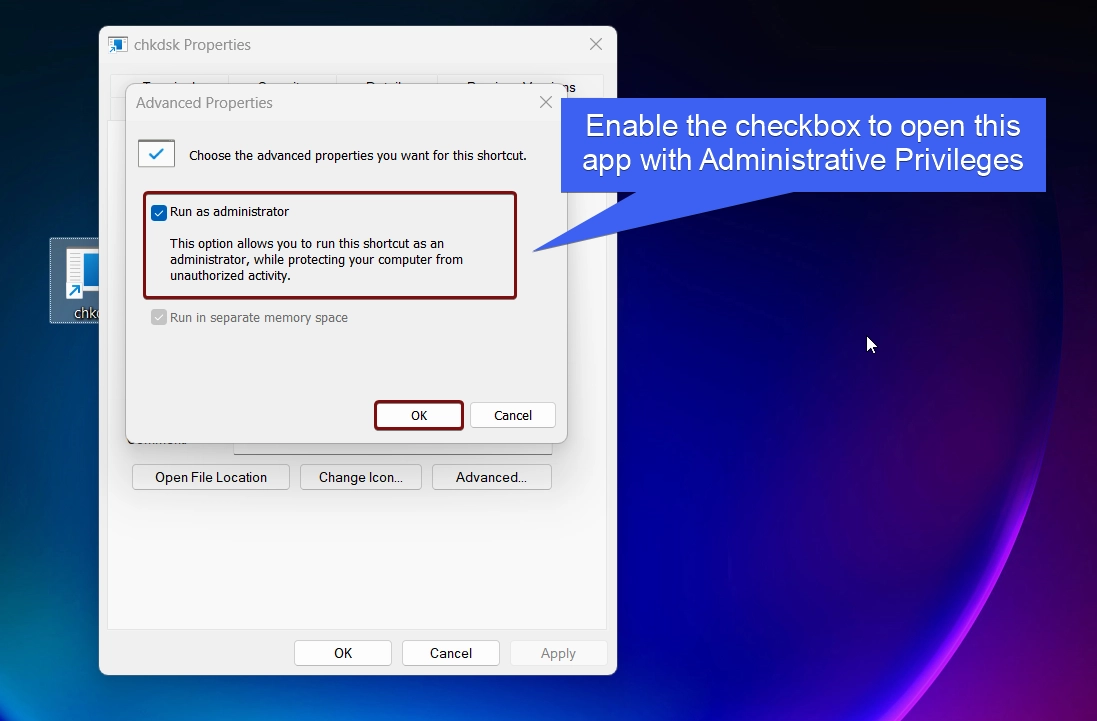Screen dimensions: 1097x721
Task: Click OK in chkdsk Properties window
Action: point(343,653)
